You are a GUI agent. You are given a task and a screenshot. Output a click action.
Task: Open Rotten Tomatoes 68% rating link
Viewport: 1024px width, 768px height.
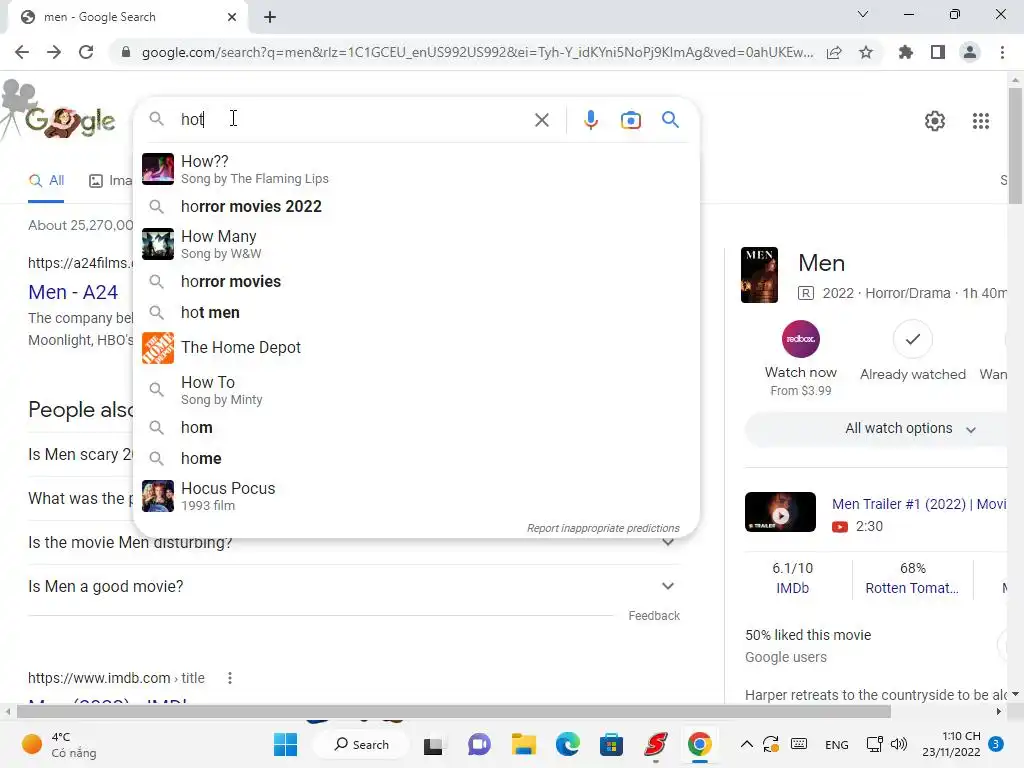pos(912,578)
